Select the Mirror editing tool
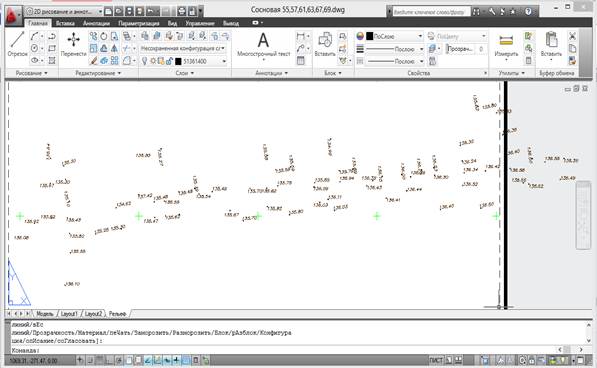The height and width of the screenshot is (368, 597). click(x=114, y=49)
